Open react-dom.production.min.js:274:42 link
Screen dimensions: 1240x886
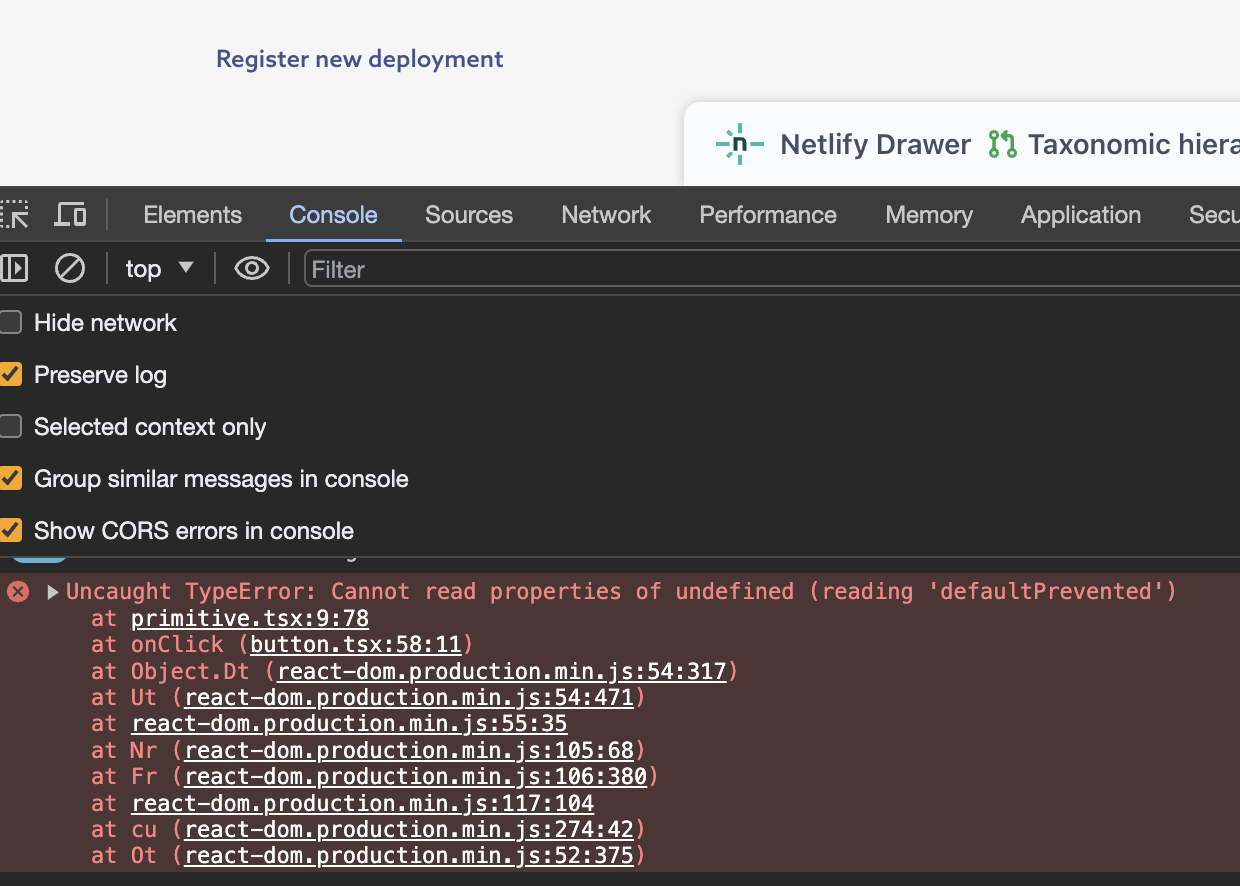click(x=409, y=829)
